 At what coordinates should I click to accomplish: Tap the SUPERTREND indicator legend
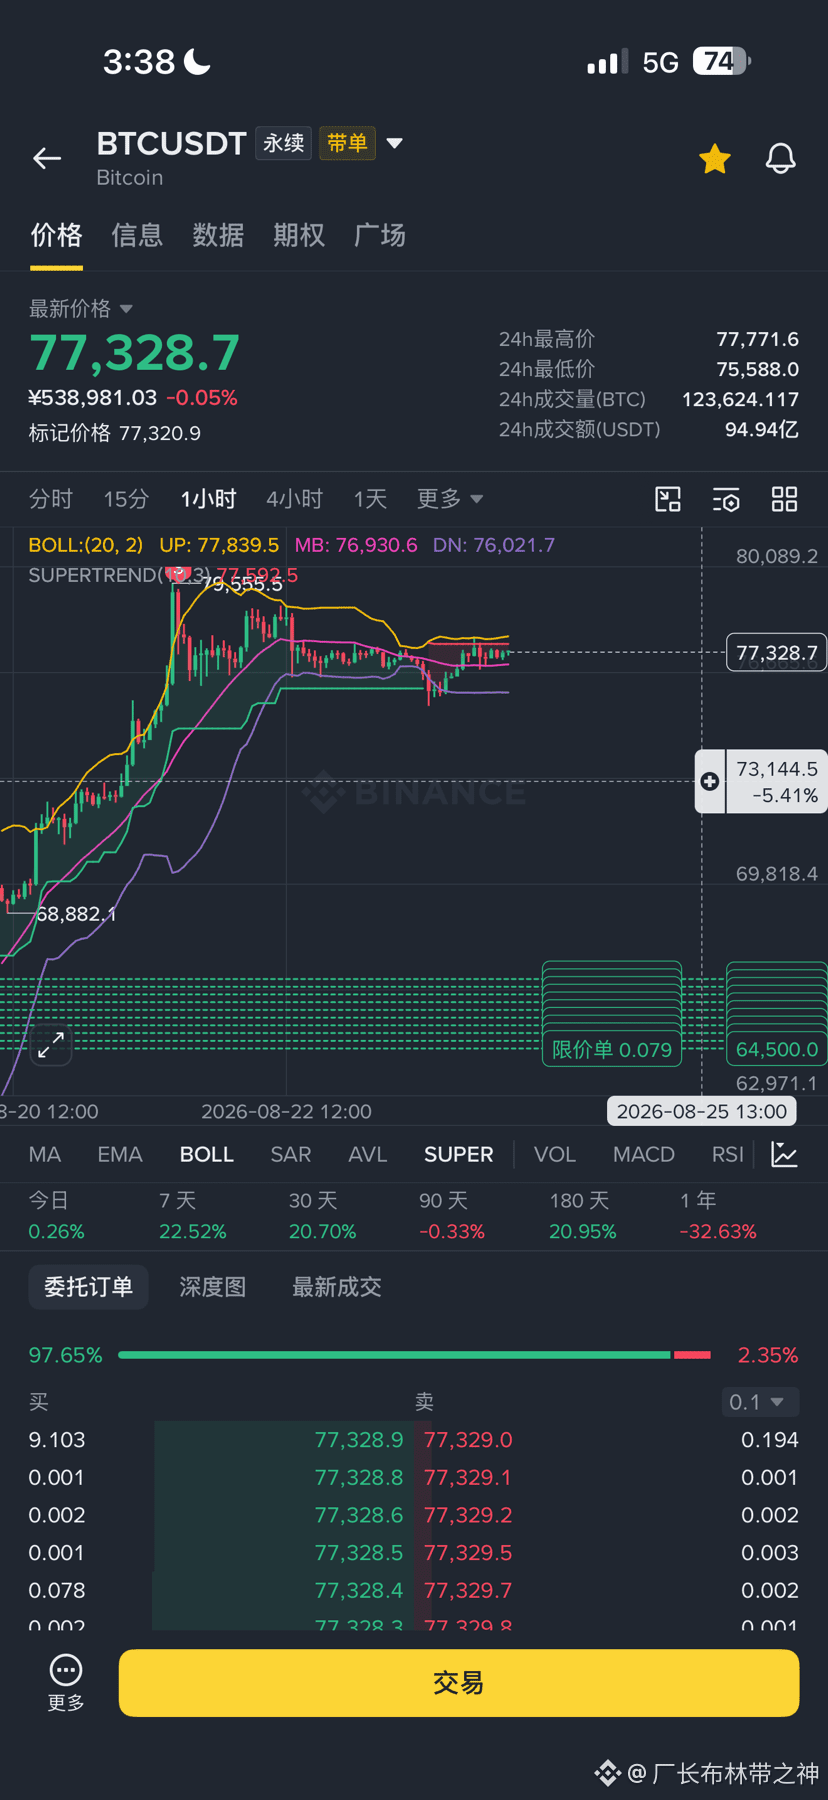tap(163, 575)
